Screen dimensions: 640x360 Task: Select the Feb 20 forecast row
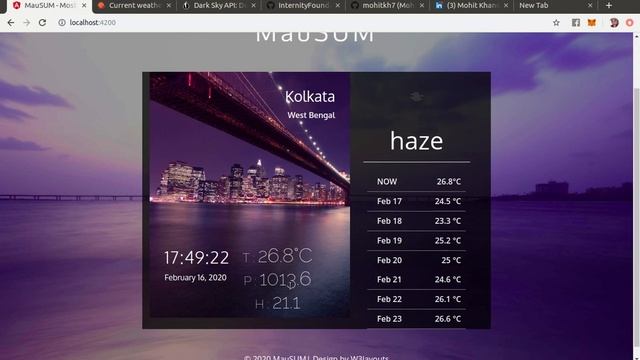coord(416,260)
